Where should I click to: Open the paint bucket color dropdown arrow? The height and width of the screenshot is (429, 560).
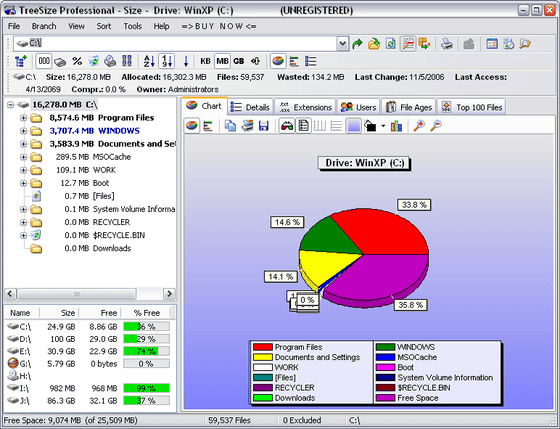tap(383, 126)
